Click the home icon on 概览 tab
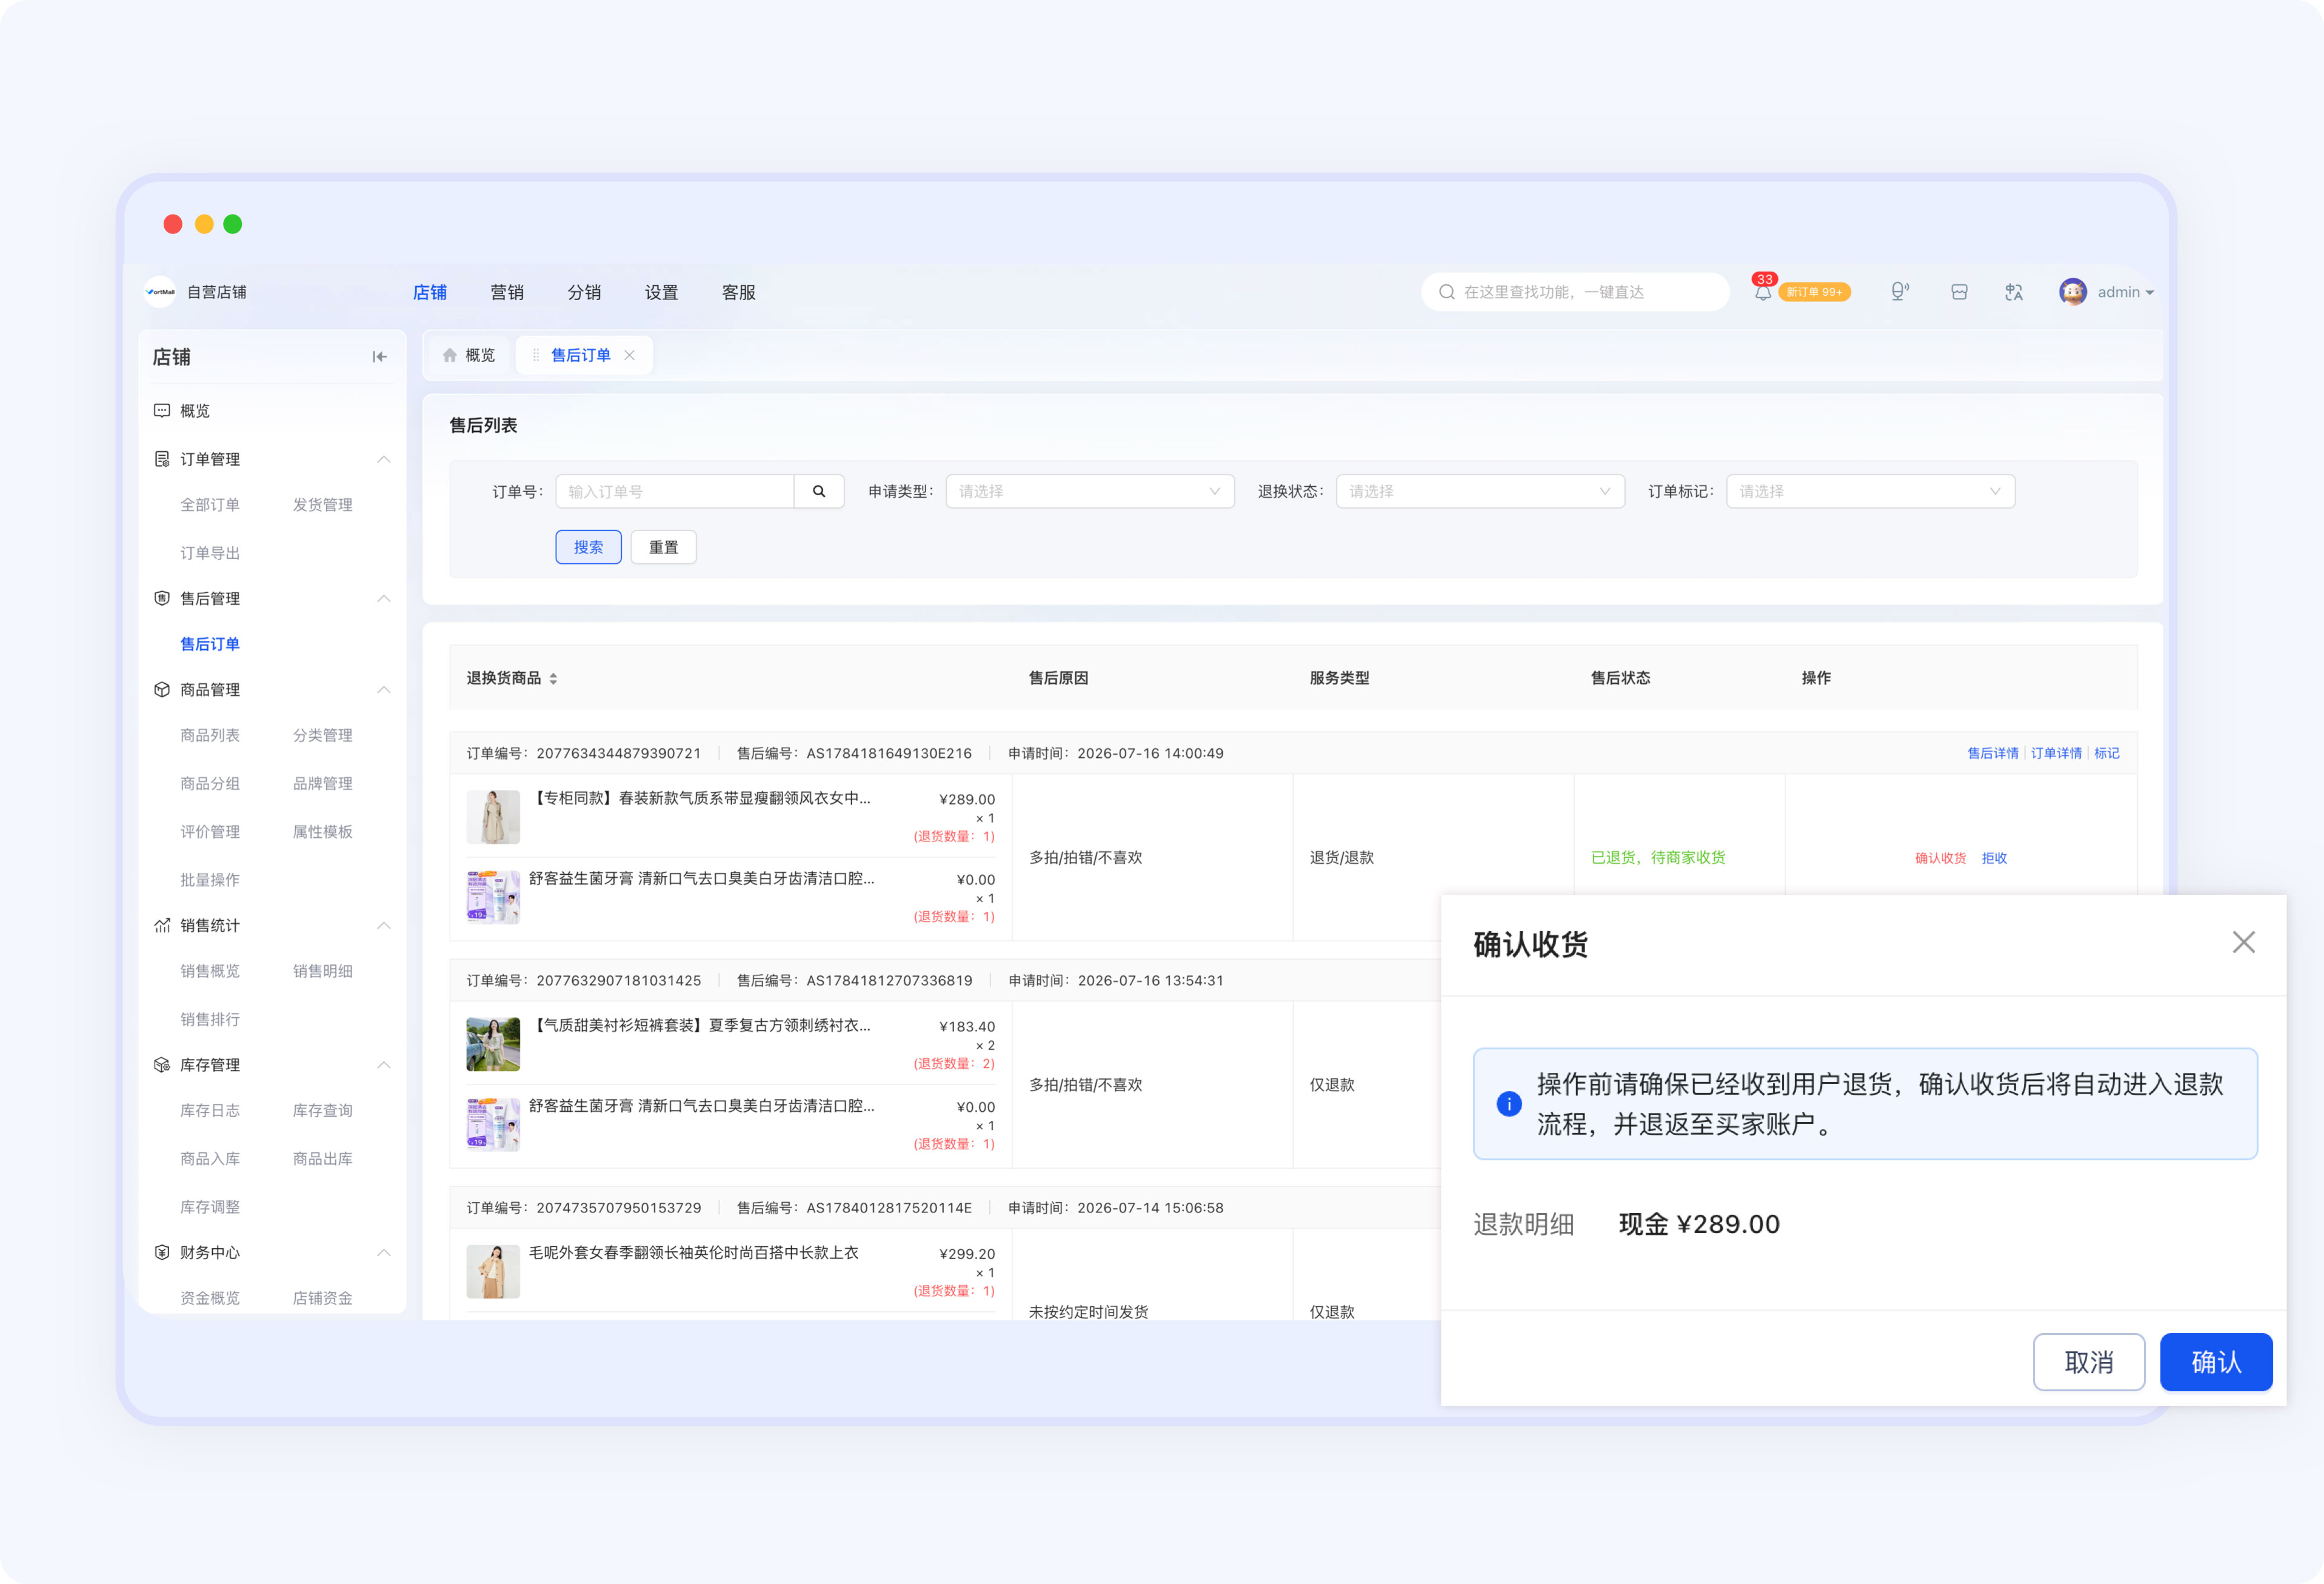Image resolution: width=2324 pixels, height=1584 pixels. (450, 355)
